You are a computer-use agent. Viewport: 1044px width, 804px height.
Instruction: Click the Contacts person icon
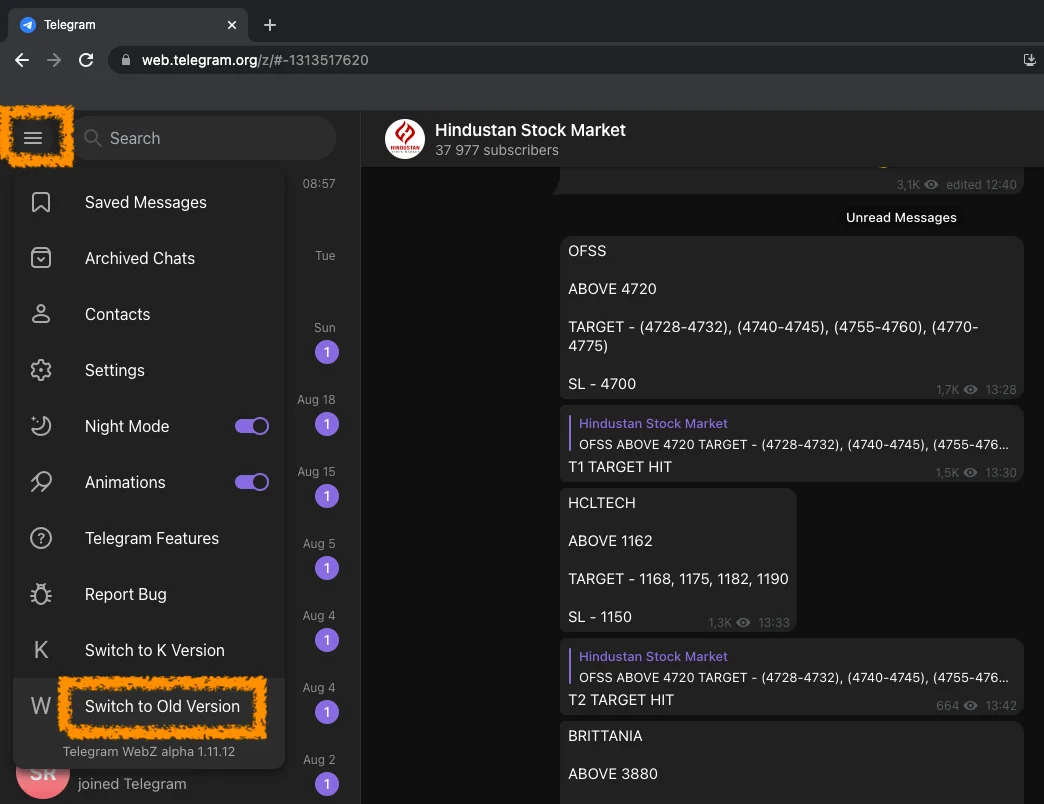41,313
